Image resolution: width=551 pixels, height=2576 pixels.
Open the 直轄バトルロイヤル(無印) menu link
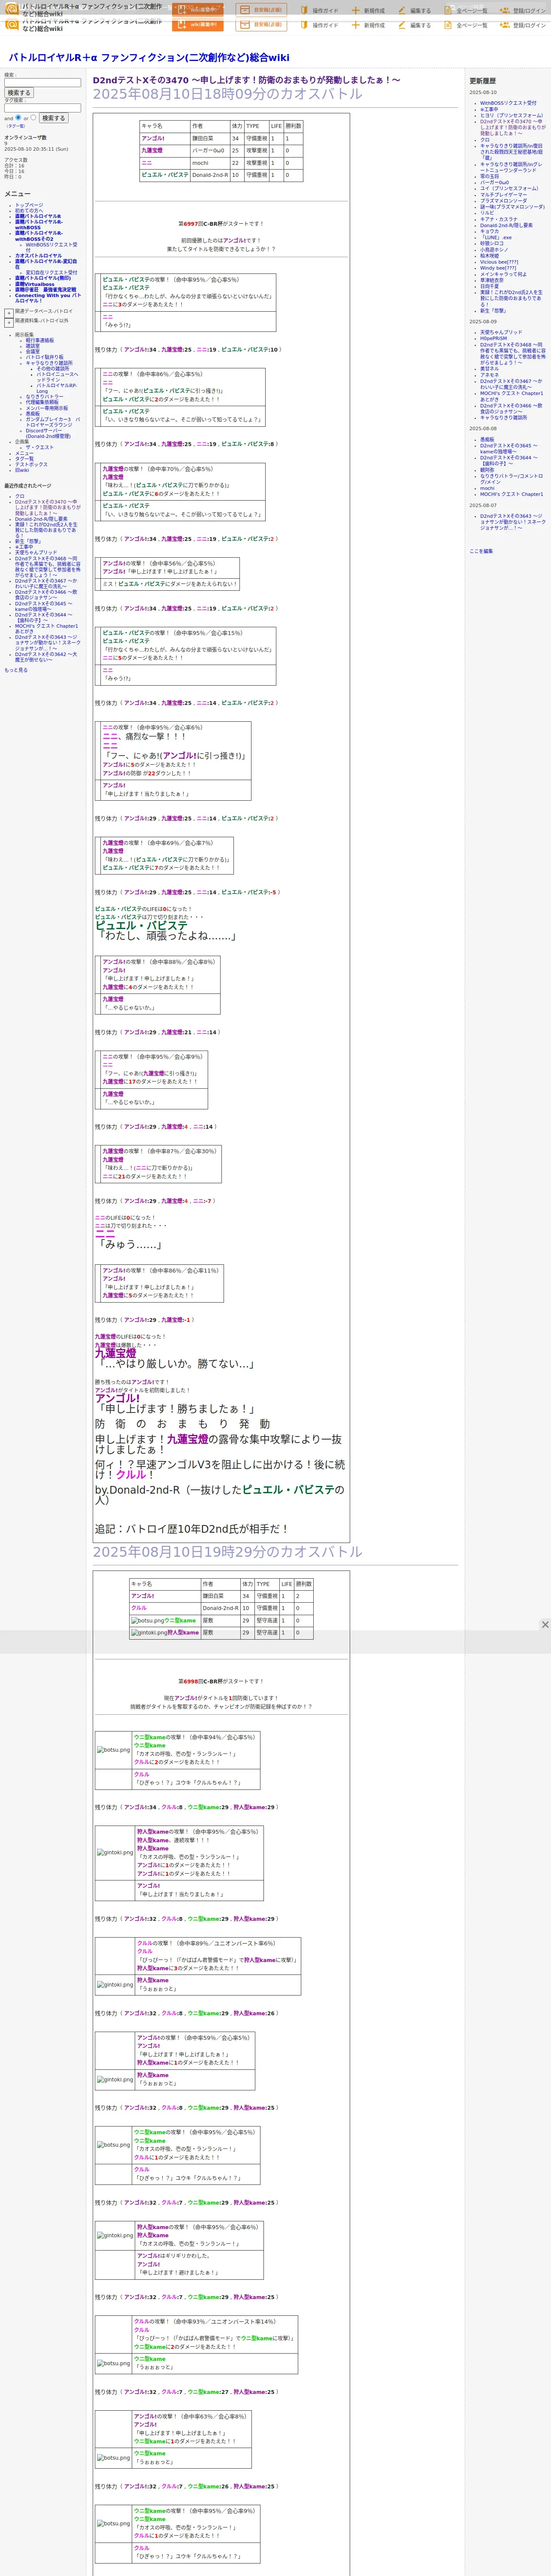(43, 279)
